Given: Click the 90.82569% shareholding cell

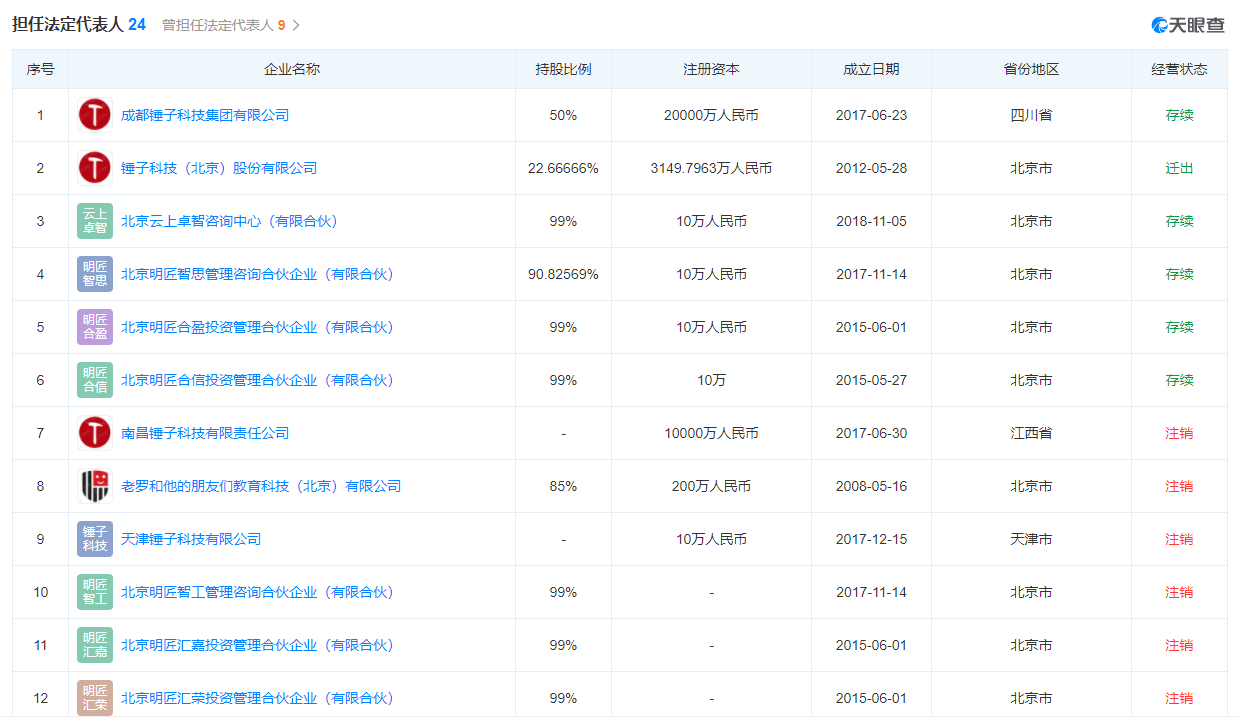Looking at the screenshot, I should pos(563,274).
